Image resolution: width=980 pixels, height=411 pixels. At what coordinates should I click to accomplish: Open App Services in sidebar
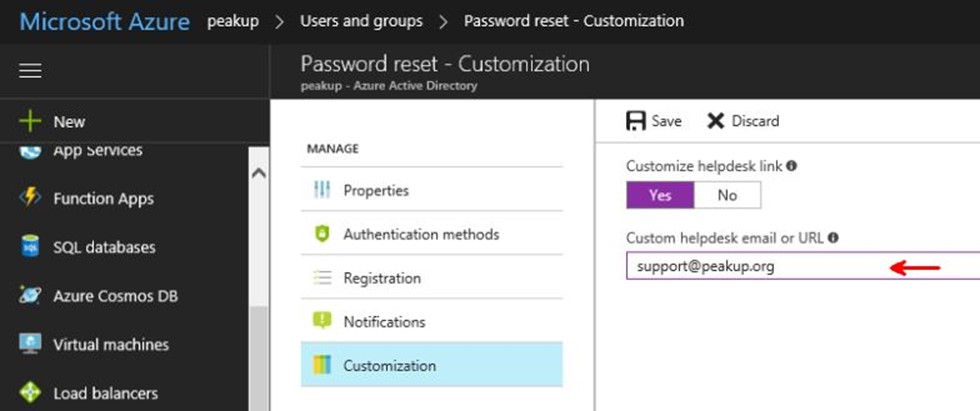point(98,151)
